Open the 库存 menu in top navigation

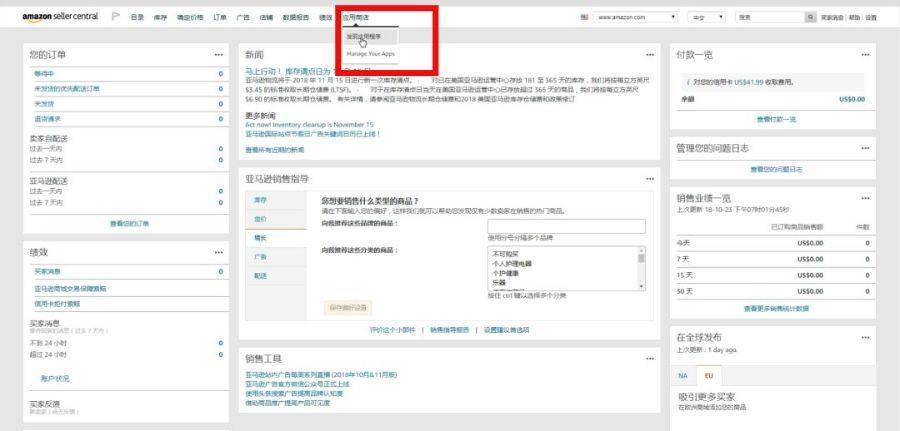(160, 17)
